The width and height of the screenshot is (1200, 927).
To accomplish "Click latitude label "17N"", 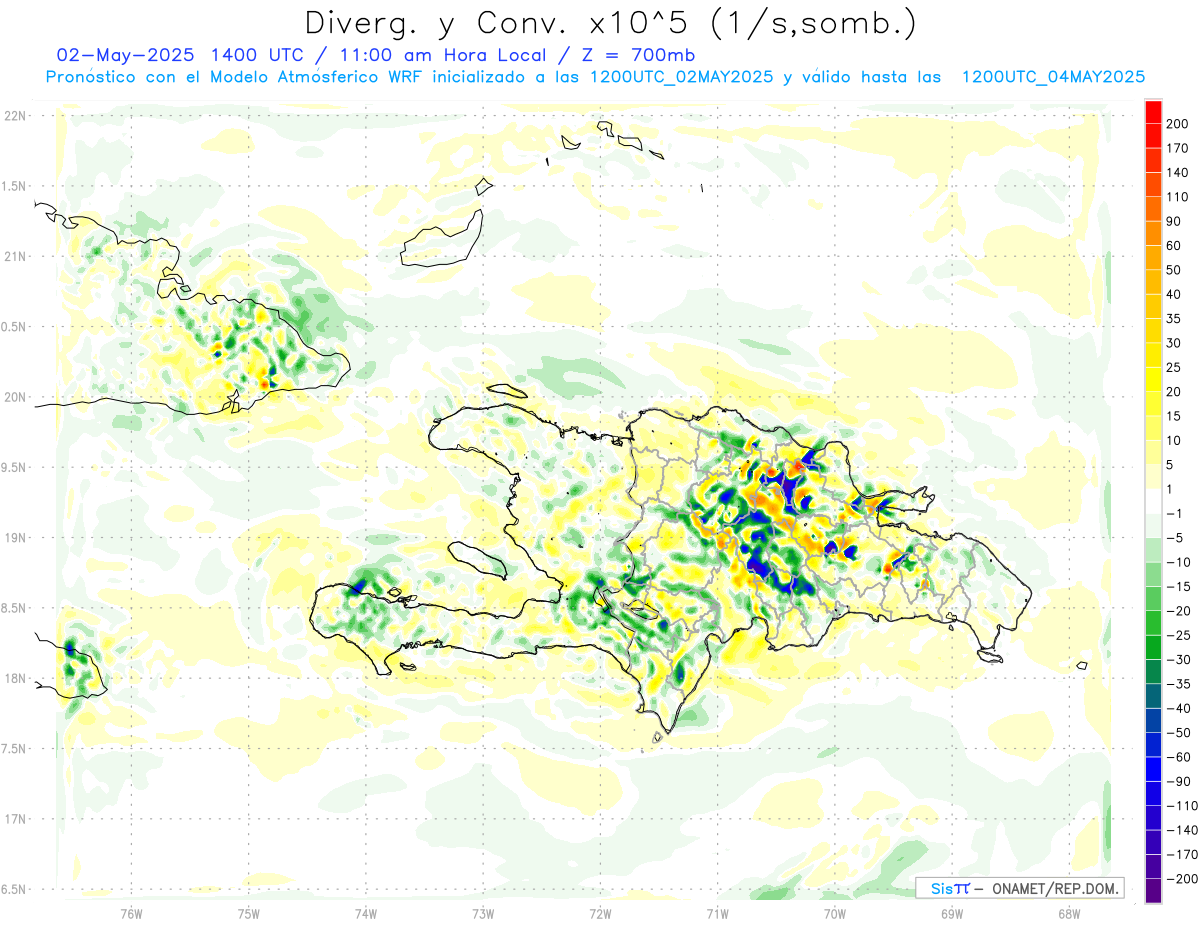I will [x=15, y=819].
